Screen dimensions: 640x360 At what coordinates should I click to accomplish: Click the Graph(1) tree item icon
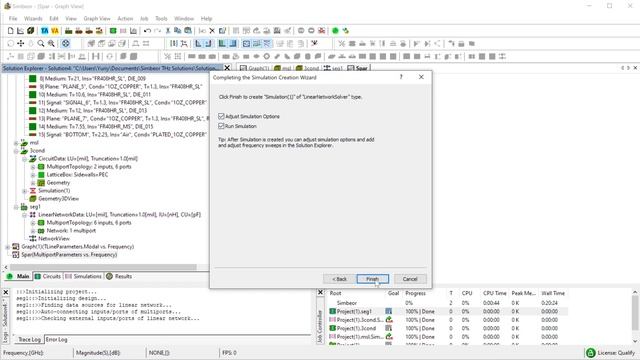click(16, 247)
